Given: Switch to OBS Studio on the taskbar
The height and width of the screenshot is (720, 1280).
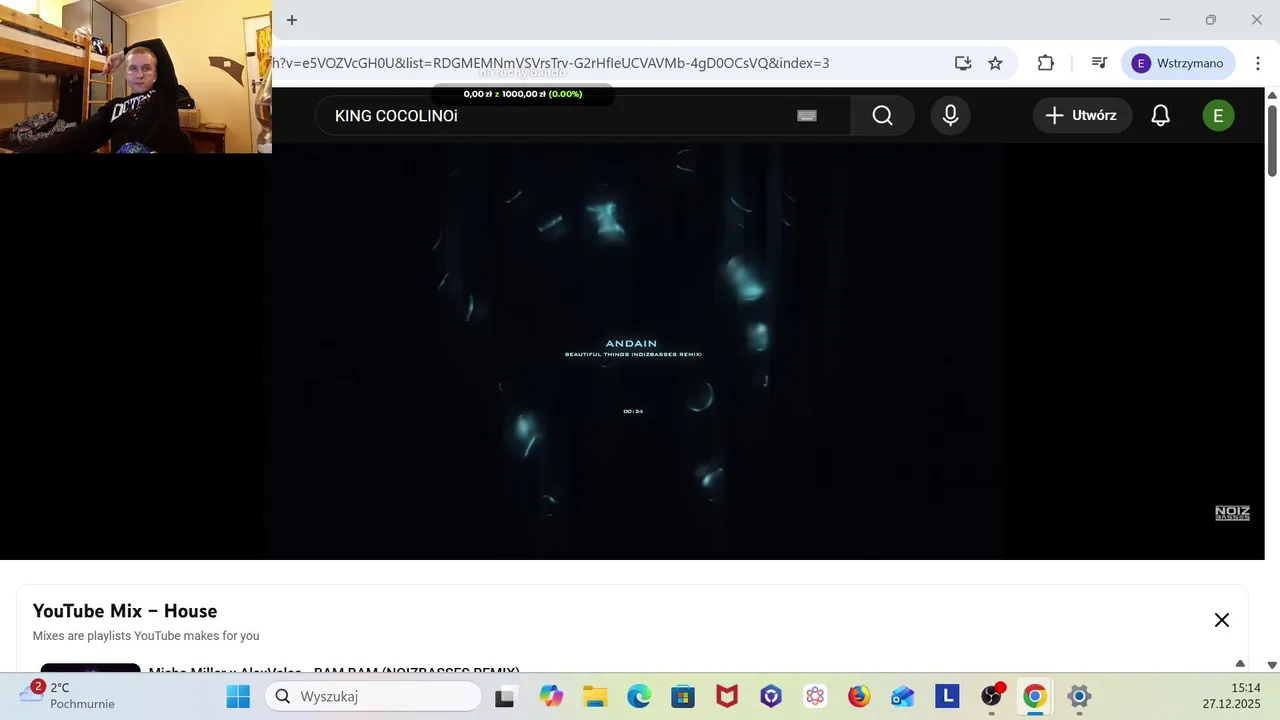Looking at the screenshot, I should [x=991, y=697].
